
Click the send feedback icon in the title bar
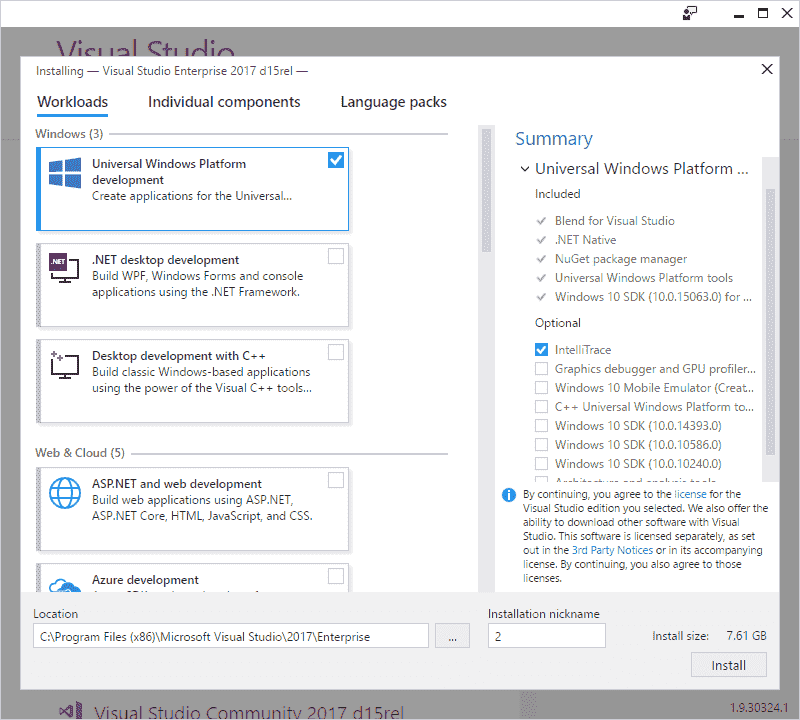click(688, 13)
